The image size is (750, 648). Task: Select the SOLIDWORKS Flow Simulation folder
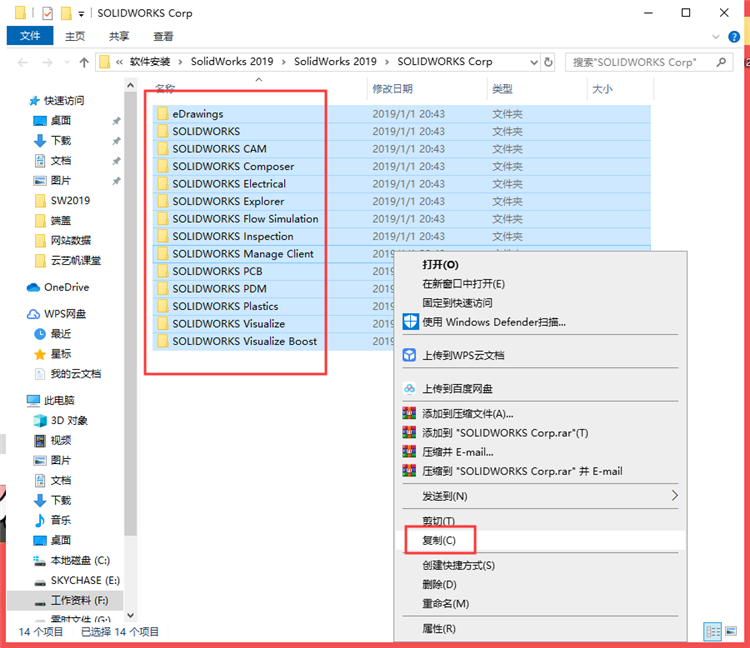402,219
